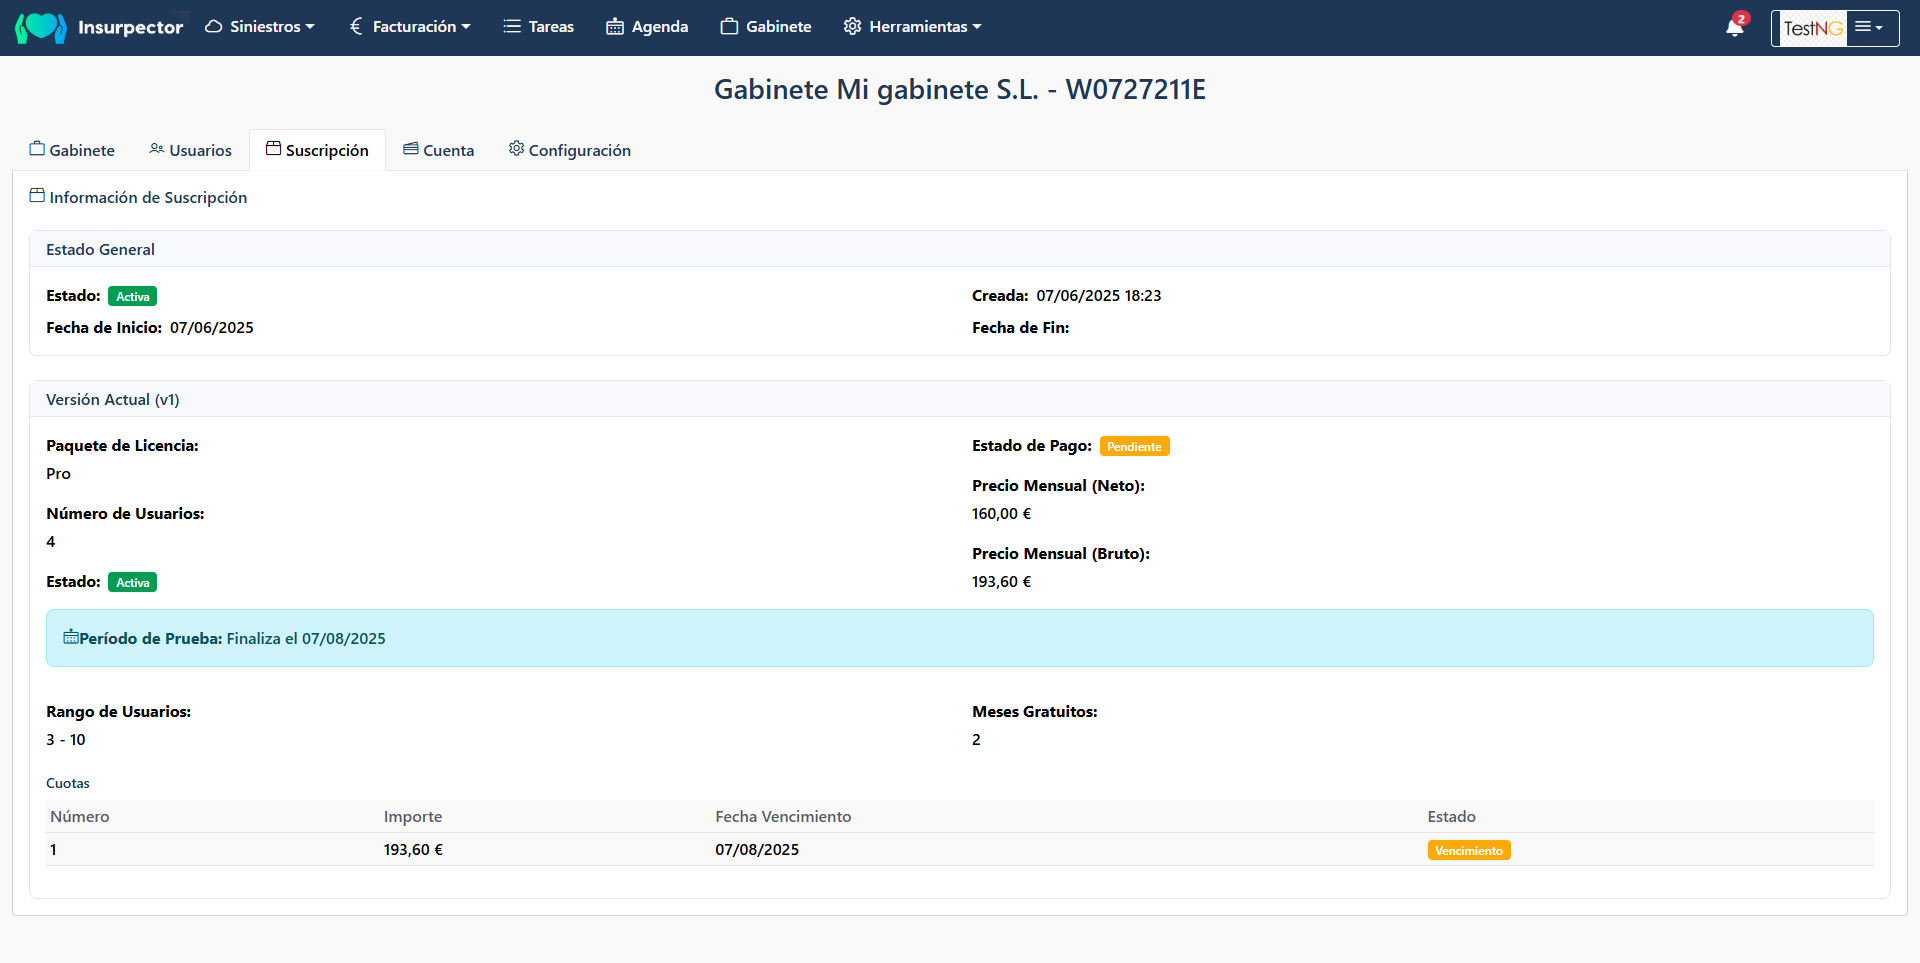Open Agenda from the navigation bar
The width and height of the screenshot is (1920, 963).
coord(659,27)
